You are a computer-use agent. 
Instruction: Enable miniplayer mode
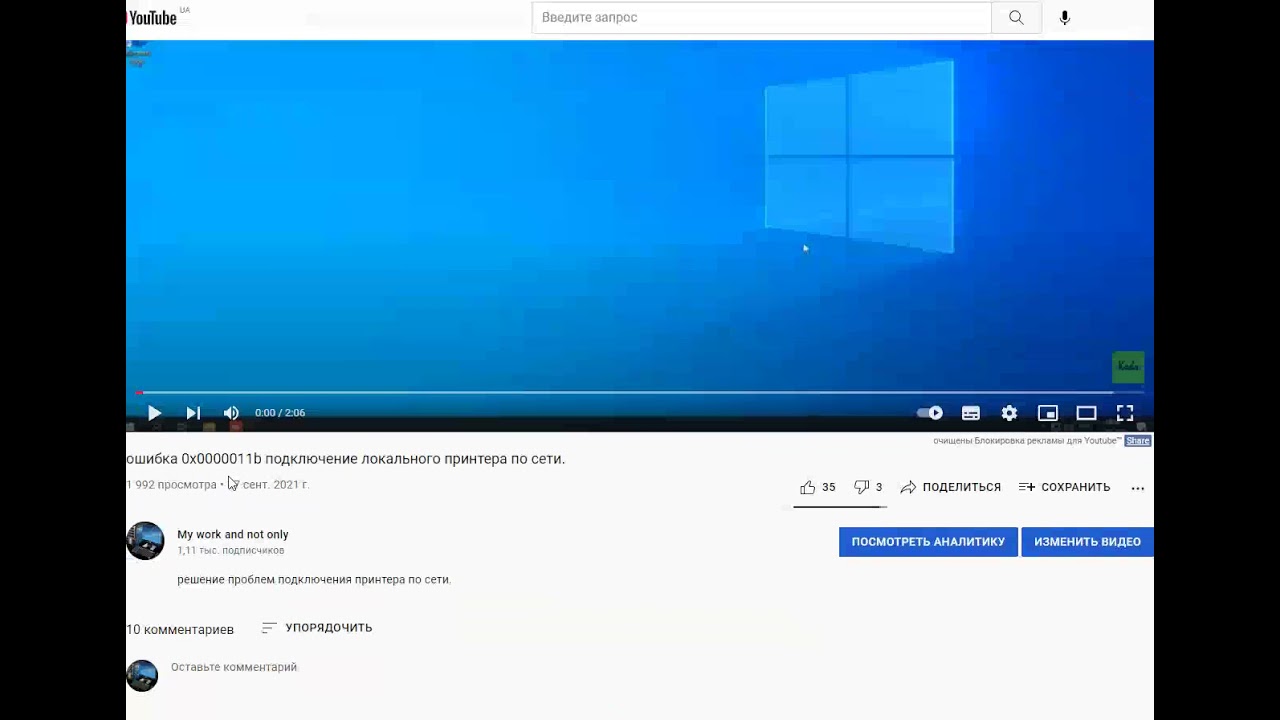pyautogui.click(x=1047, y=413)
